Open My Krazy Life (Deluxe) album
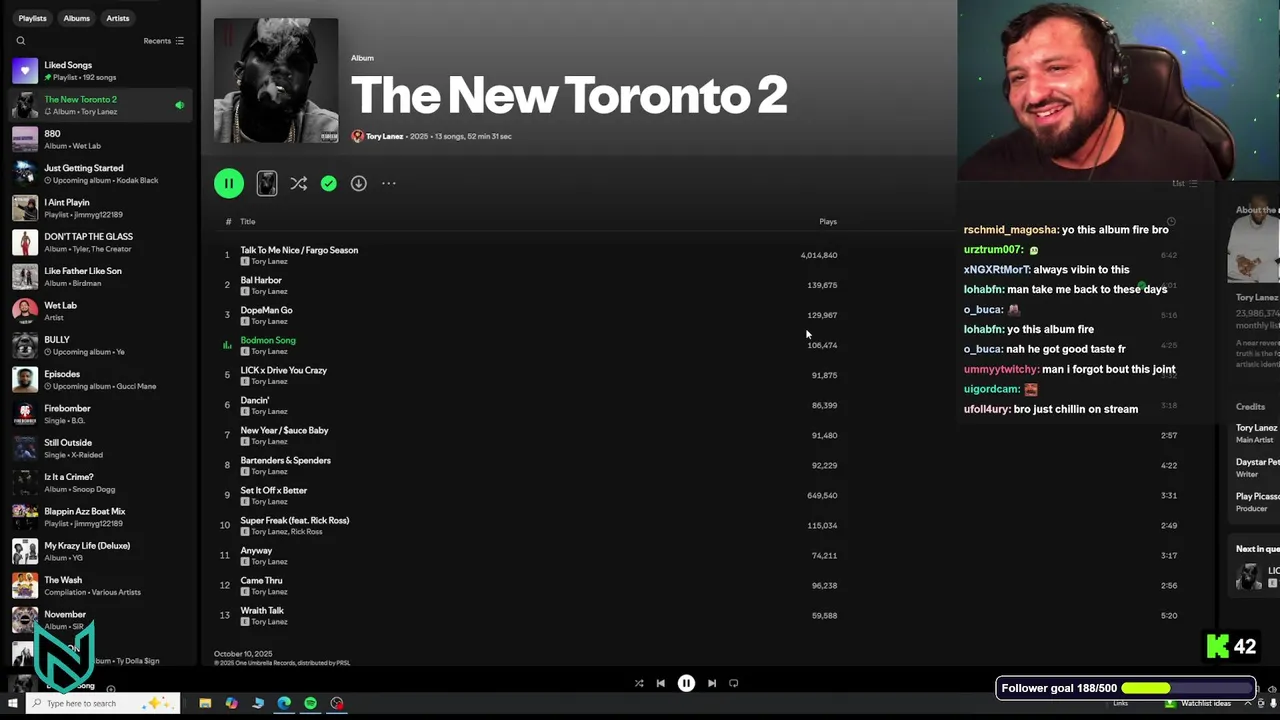This screenshot has height=720, width=1280. (100, 551)
